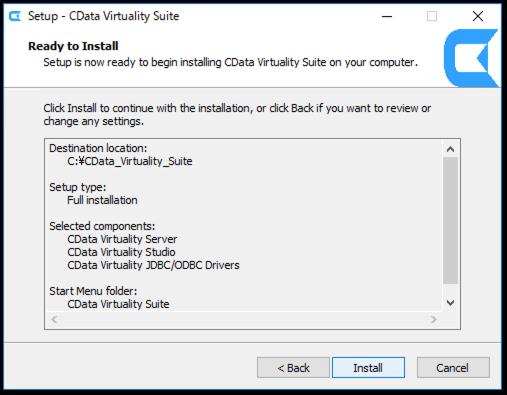Click the summary box scroll down arrow

pyautogui.click(x=450, y=303)
